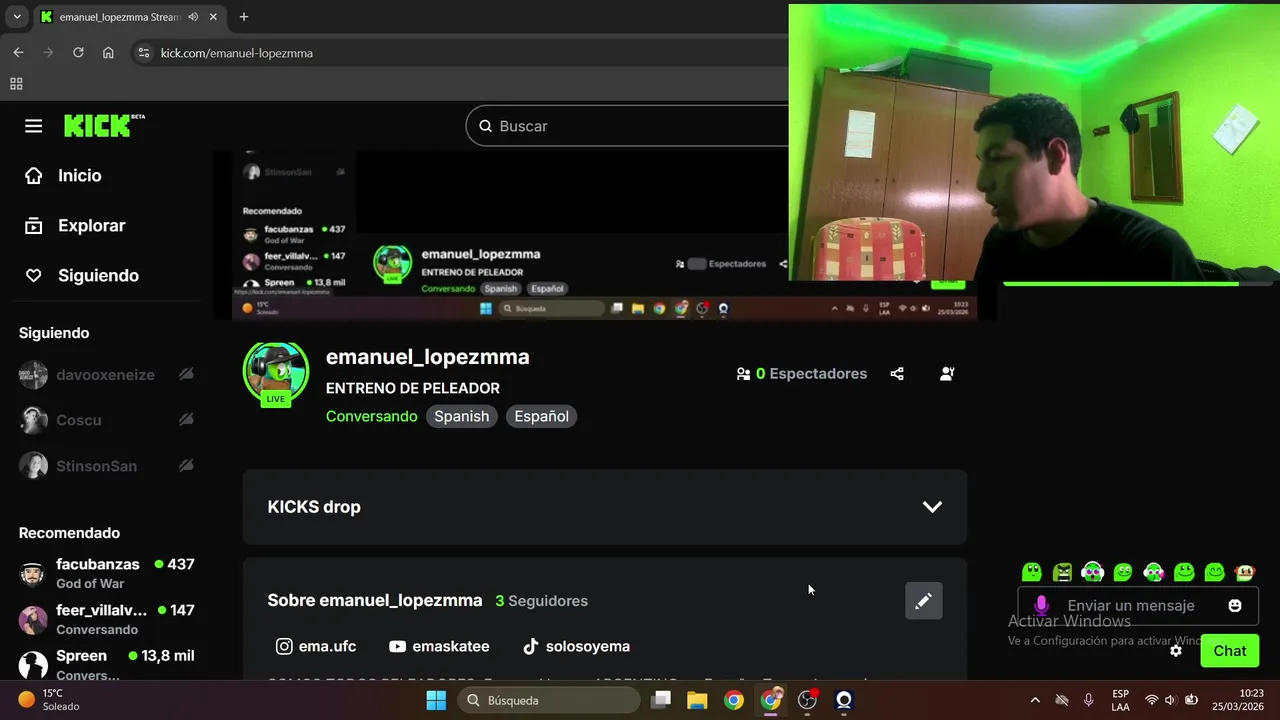Image resolution: width=1280 pixels, height=720 pixels.
Task: Open feer_villalv recommended channel
Action: pos(107,619)
